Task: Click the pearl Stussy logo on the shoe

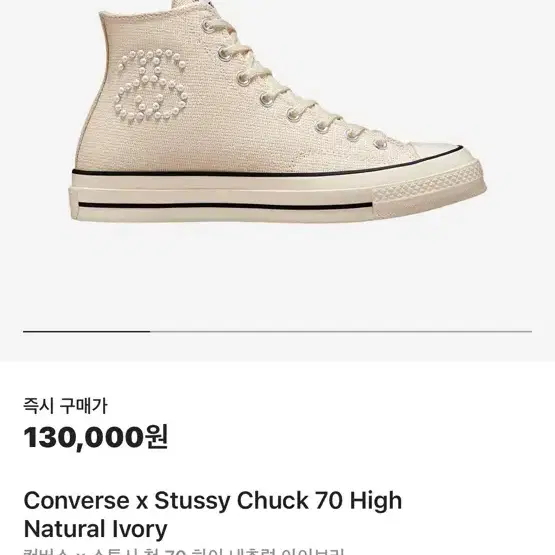Action: click(151, 86)
